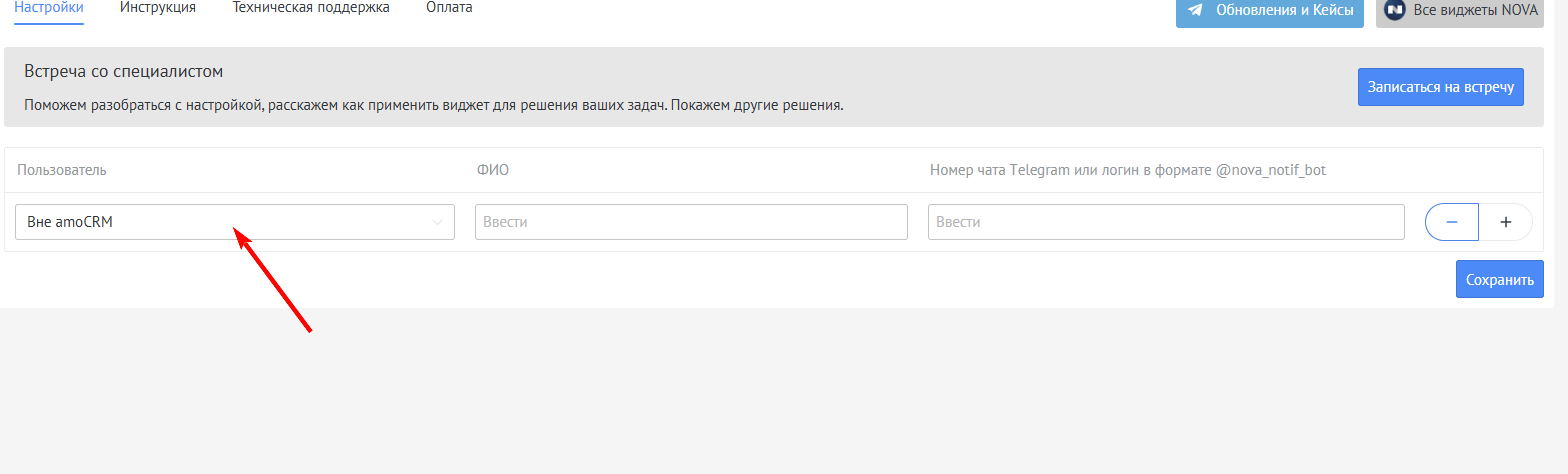
Task: Switch to the Инструкция tab
Action: 157,8
